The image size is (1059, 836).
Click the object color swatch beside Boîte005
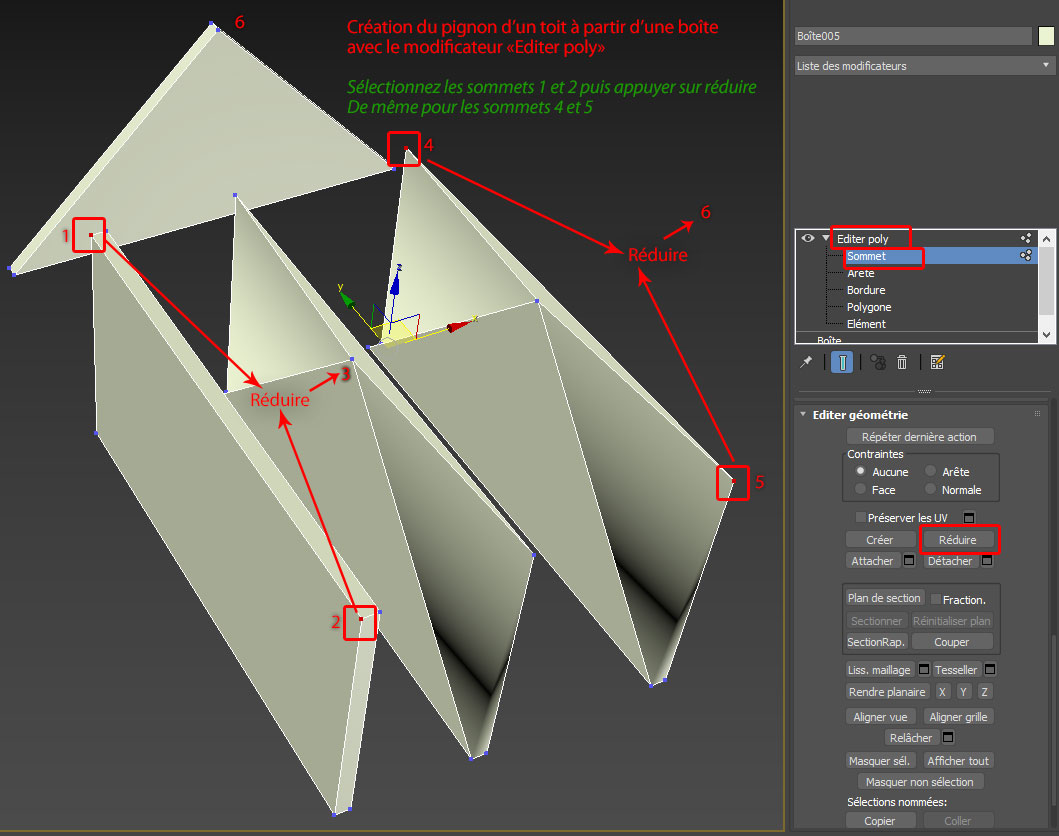click(1046, 36)
